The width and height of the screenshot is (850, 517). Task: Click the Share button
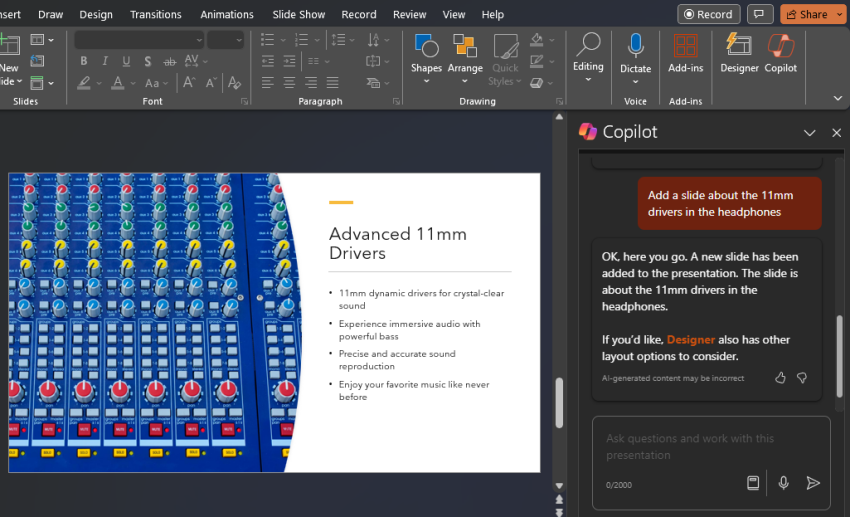pos(807,14)
